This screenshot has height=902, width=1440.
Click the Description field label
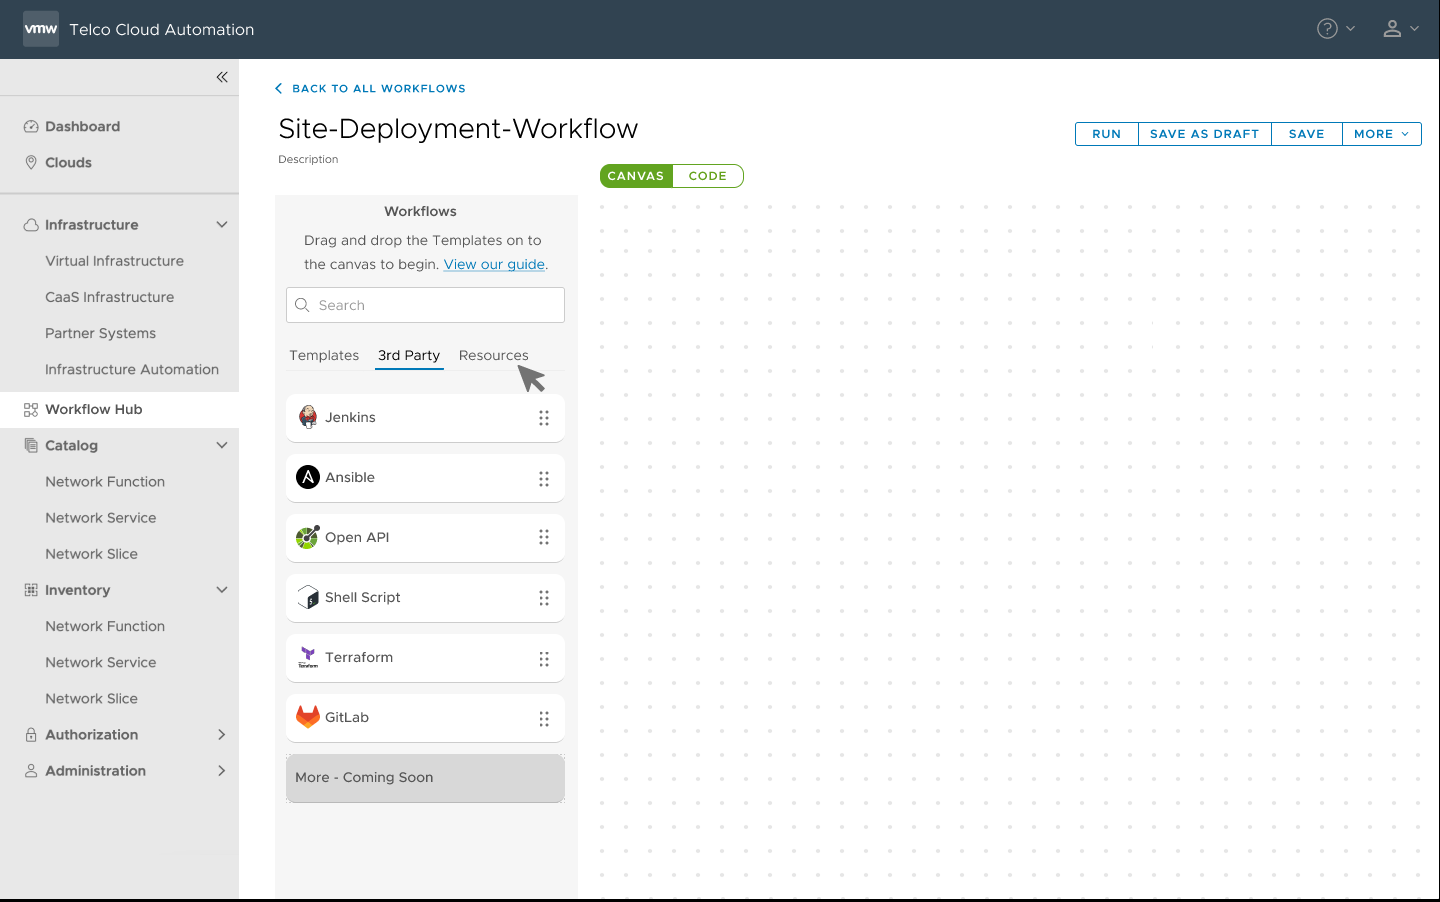click(x=308, y=160)
